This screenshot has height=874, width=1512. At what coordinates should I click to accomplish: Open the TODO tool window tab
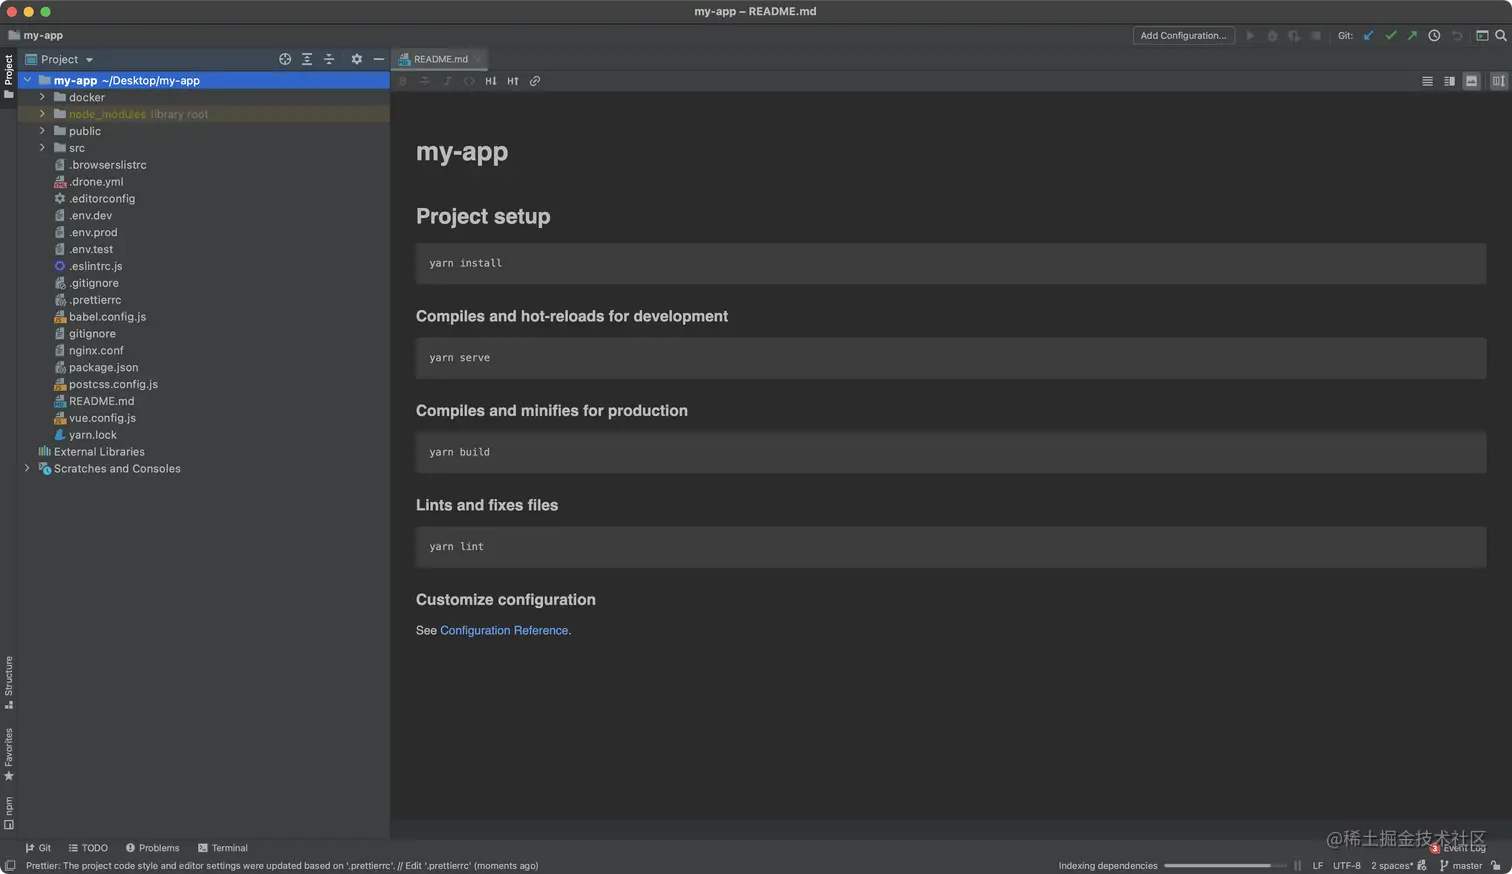click(88, 848)
